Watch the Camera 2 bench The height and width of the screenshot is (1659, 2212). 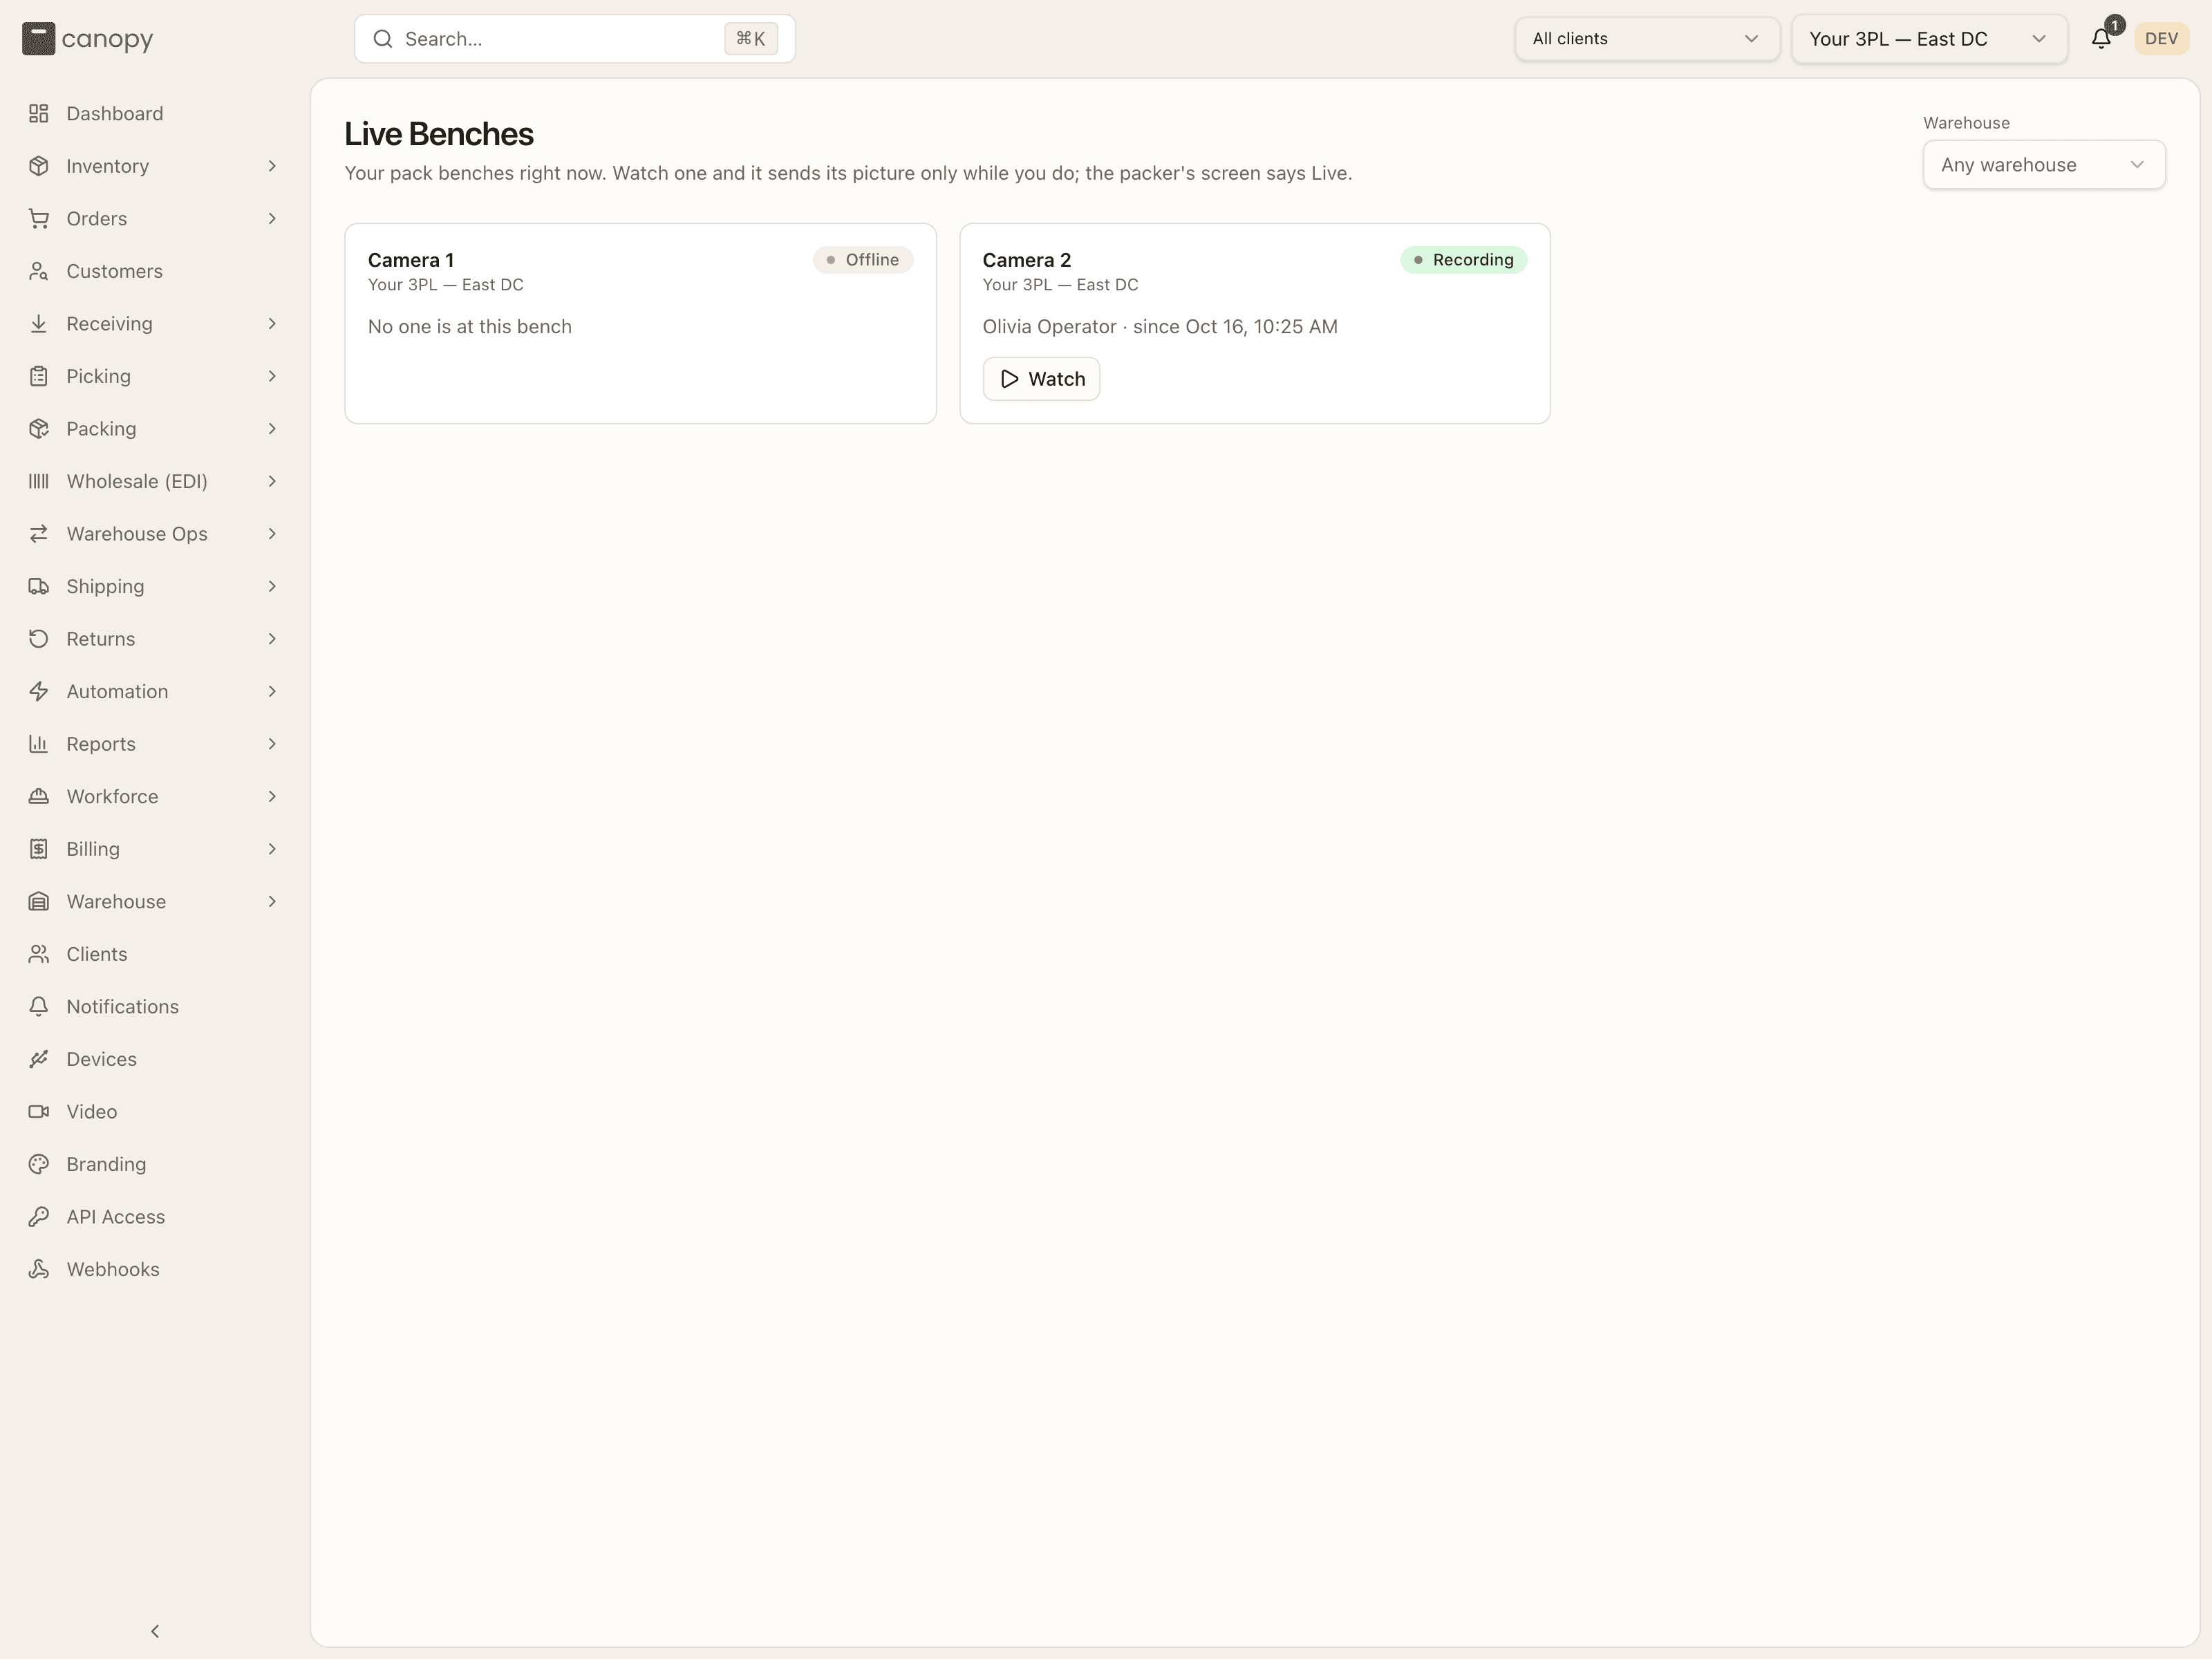1041,379
